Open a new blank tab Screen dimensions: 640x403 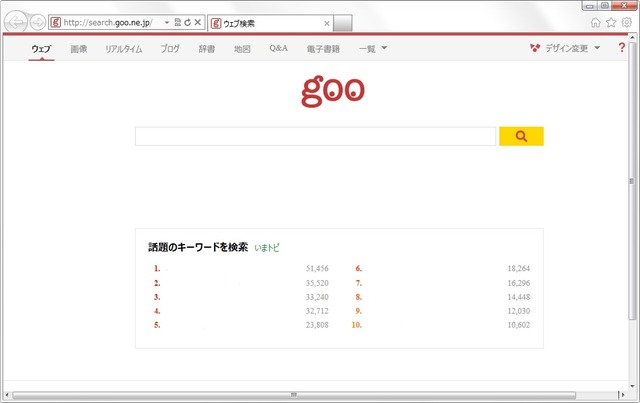(x=342, y=23)
